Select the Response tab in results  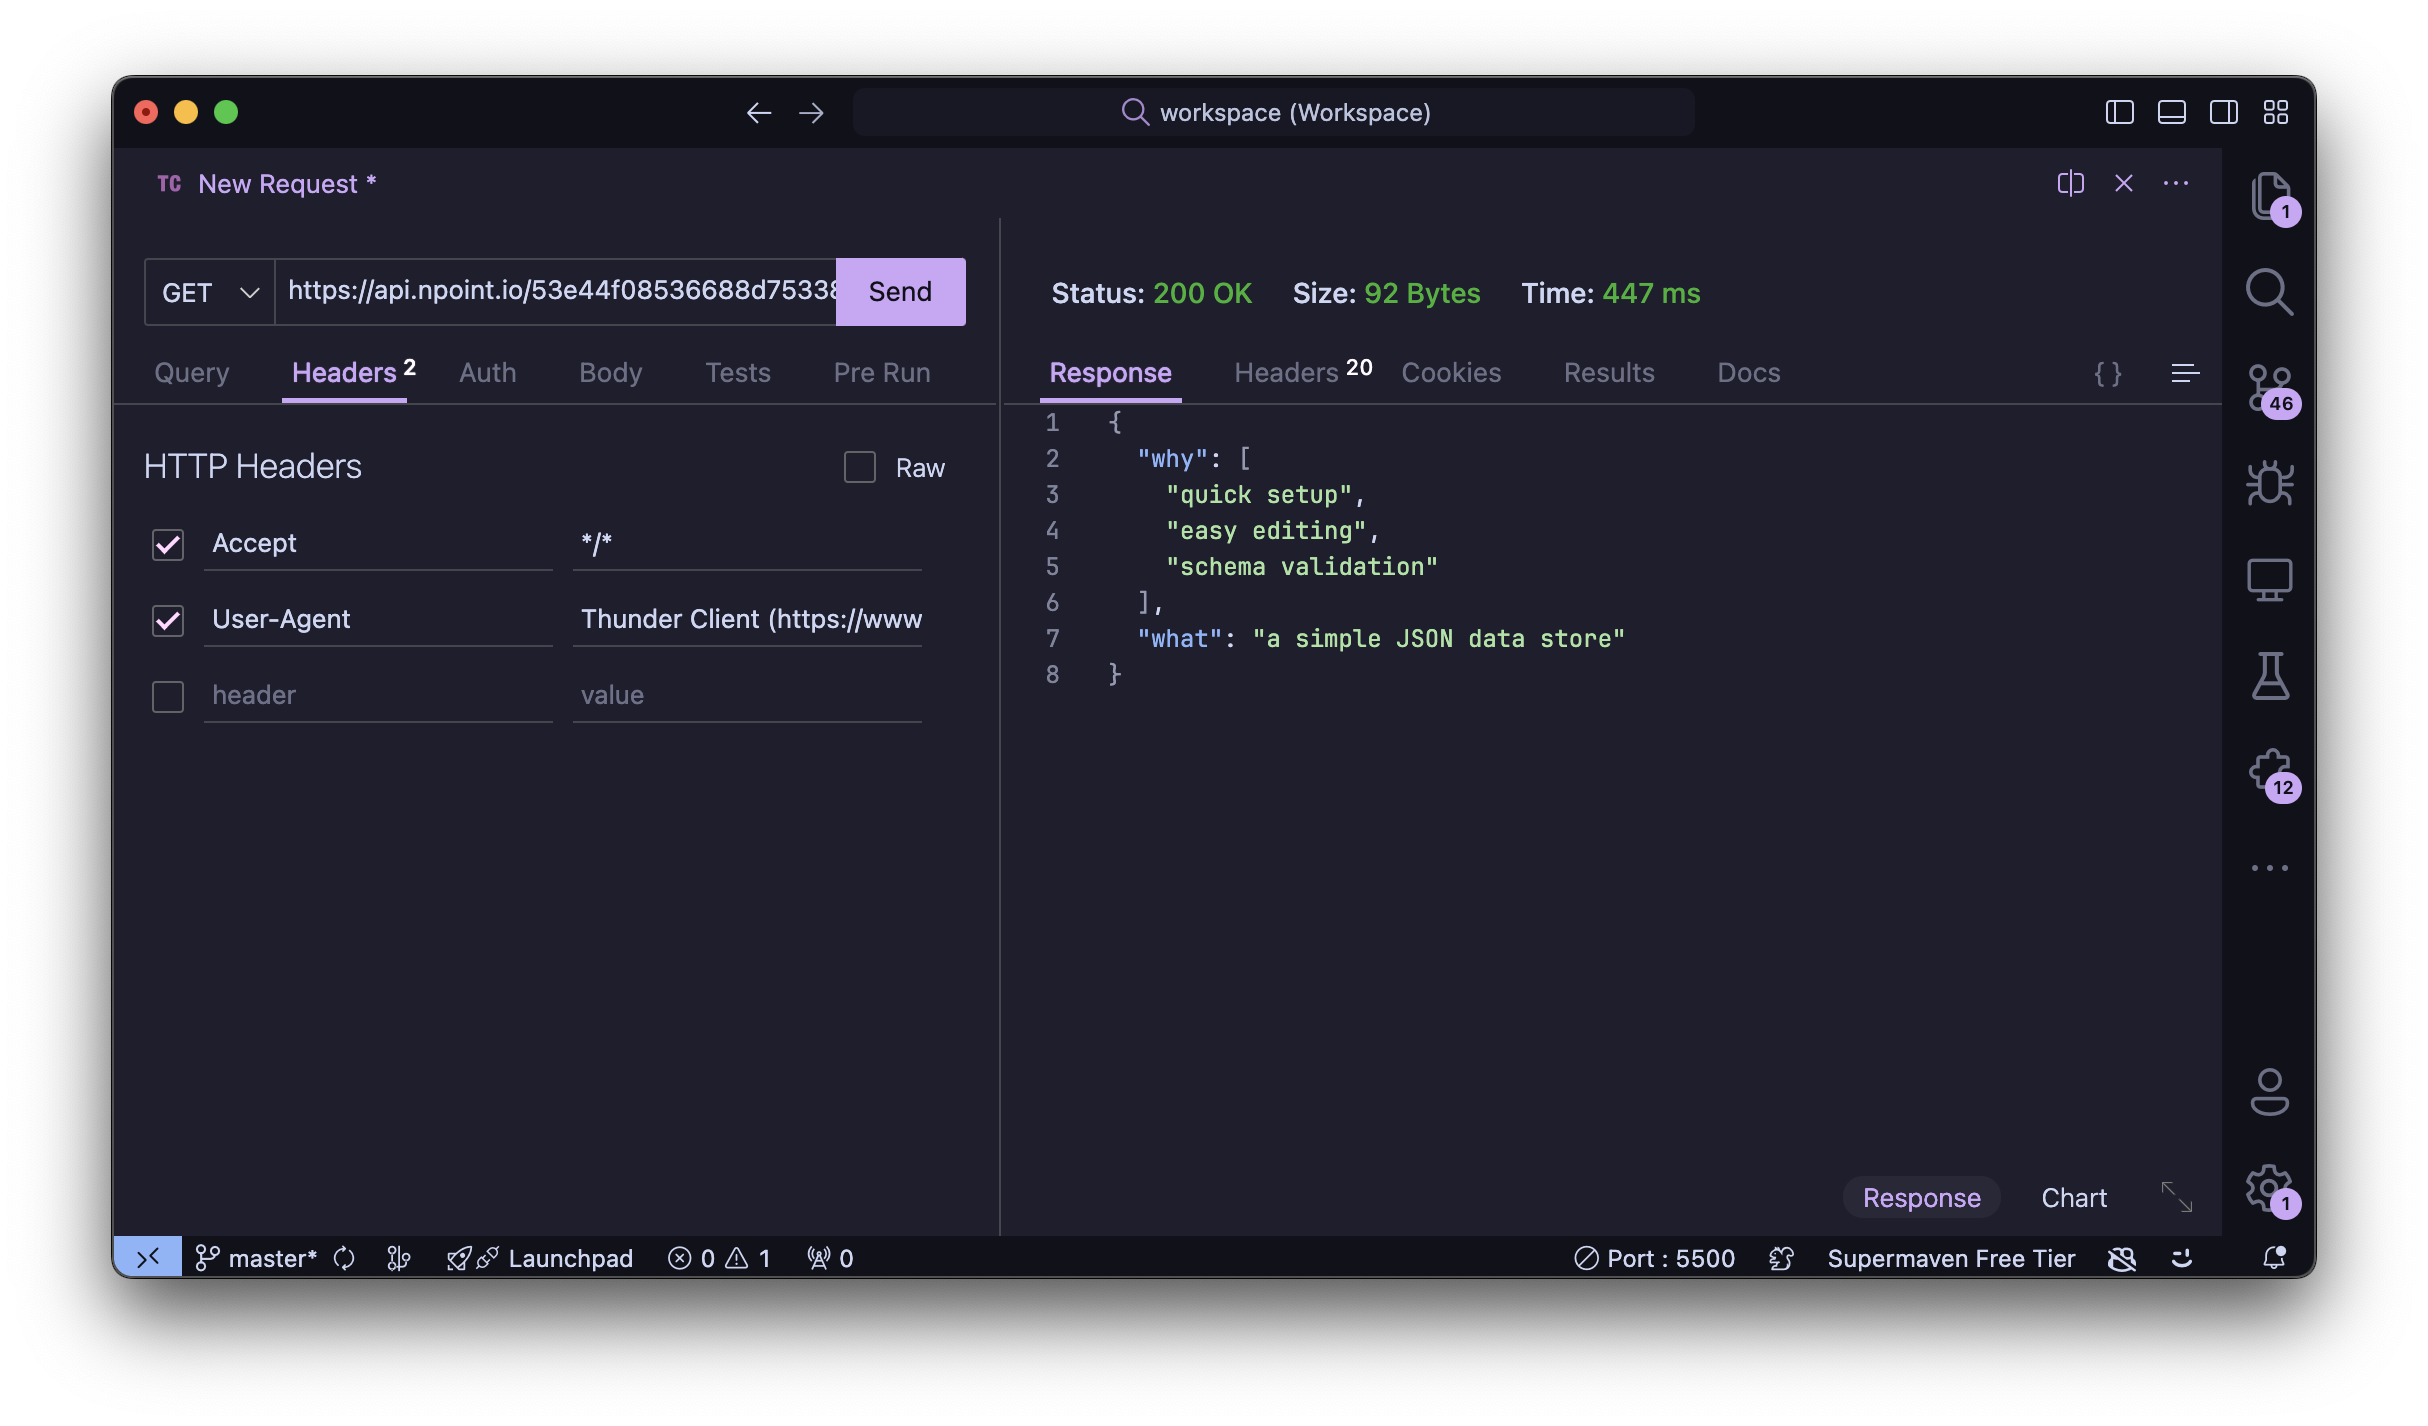[x=1110, y=373]
